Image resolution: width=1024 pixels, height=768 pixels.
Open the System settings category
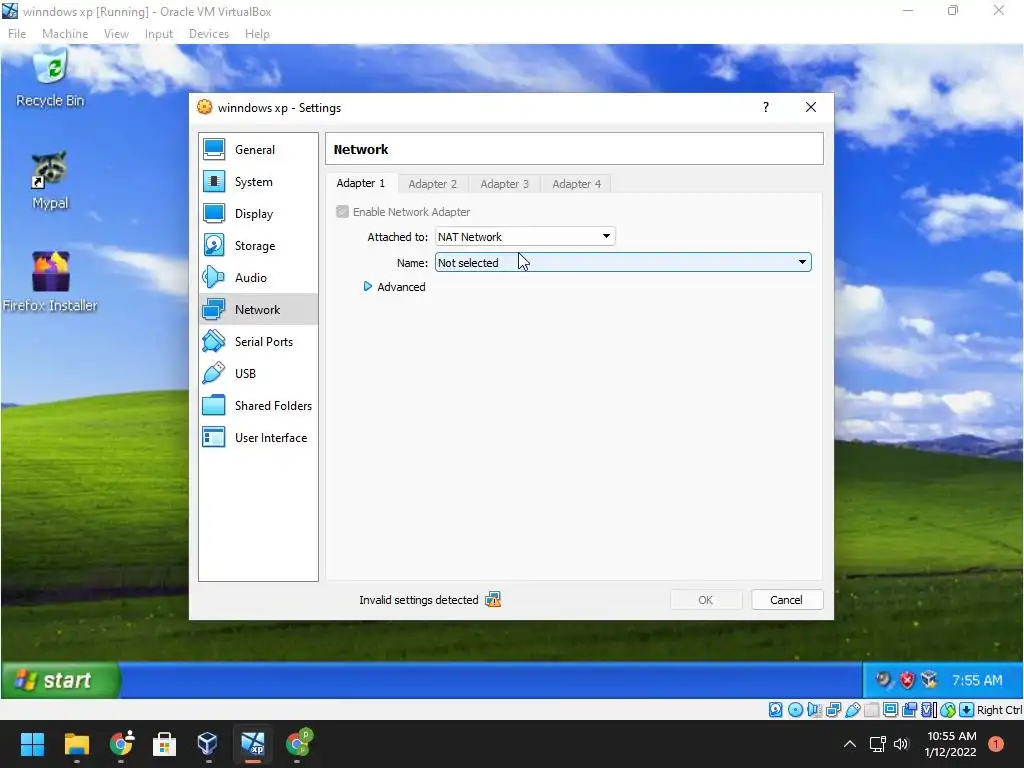pos(258,182)
